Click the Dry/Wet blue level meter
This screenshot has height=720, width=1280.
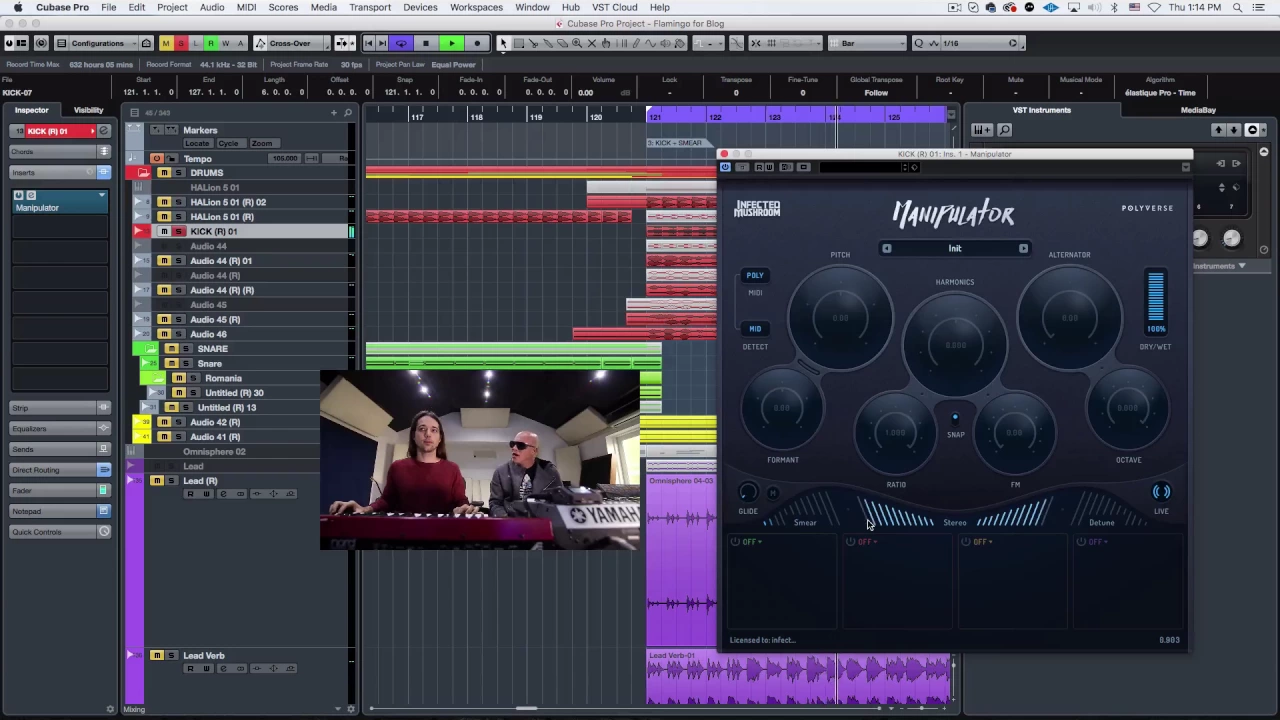[1155, 297]
